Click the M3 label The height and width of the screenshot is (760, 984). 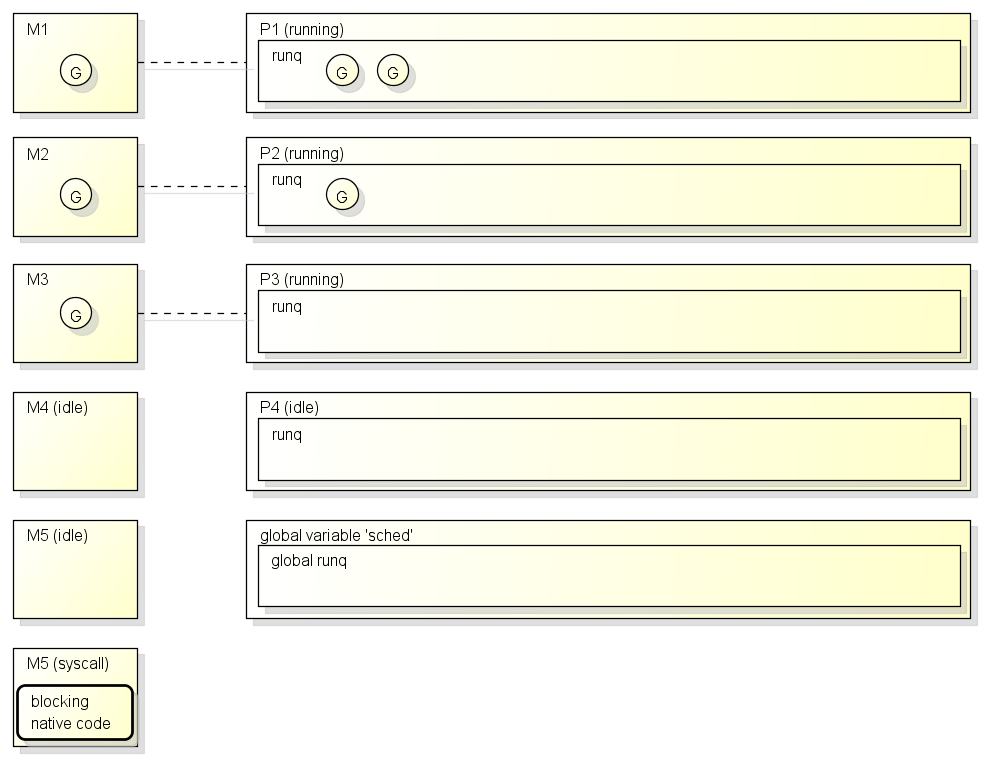pyautogui.click(x=38, y=279)
